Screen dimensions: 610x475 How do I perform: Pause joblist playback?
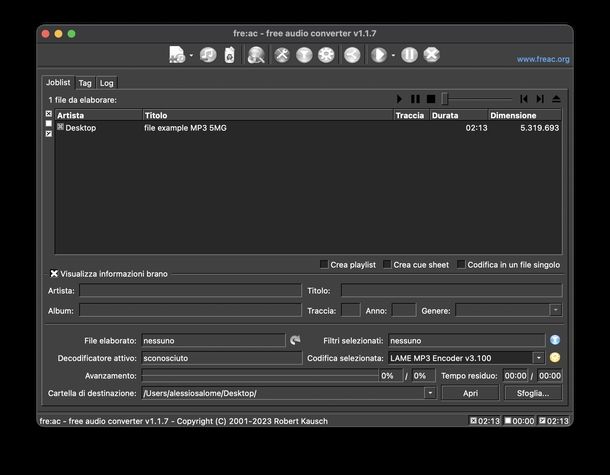click(415, 99)
